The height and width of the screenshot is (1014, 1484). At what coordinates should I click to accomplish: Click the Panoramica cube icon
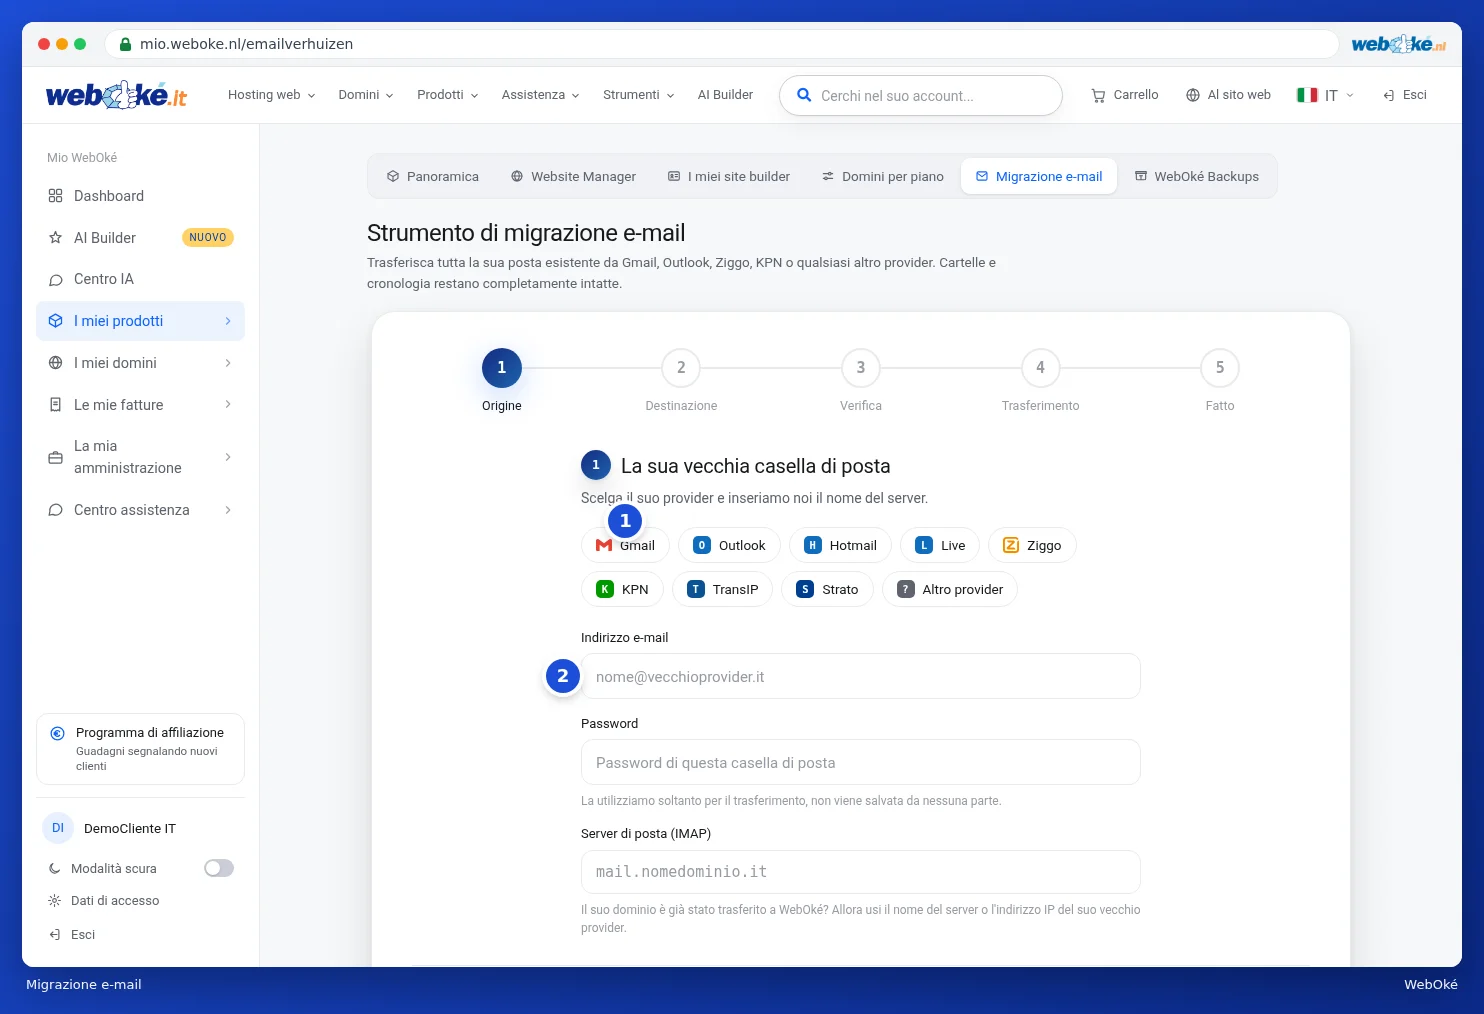point(393,176)
